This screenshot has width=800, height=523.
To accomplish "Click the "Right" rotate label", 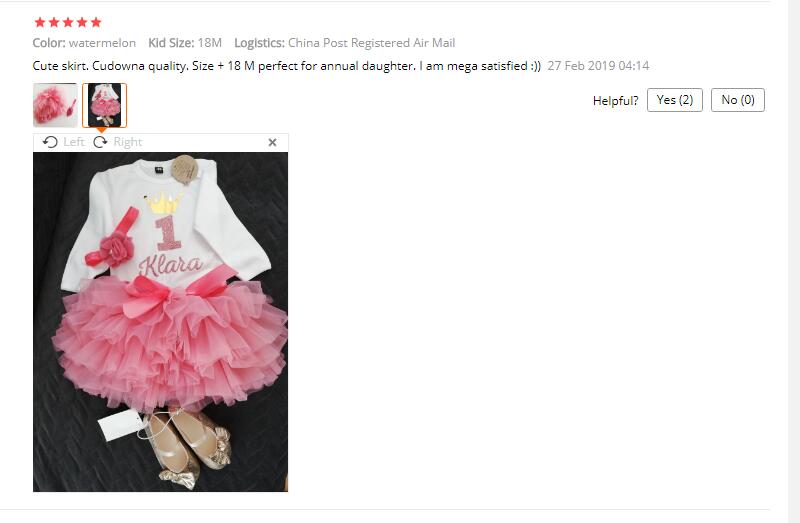I will pyautogui.click(x=128, y=142).
